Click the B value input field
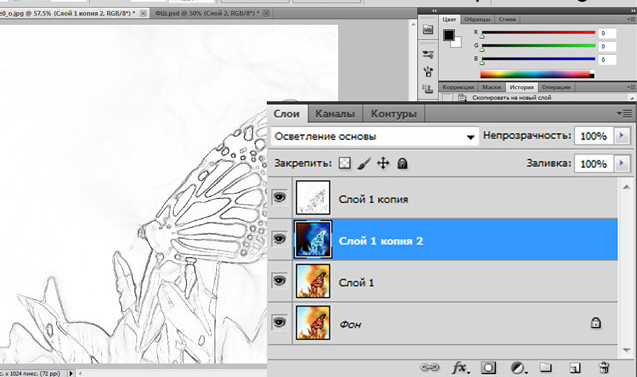The width and height of the screenshot is (637, 377). point(607,60)
